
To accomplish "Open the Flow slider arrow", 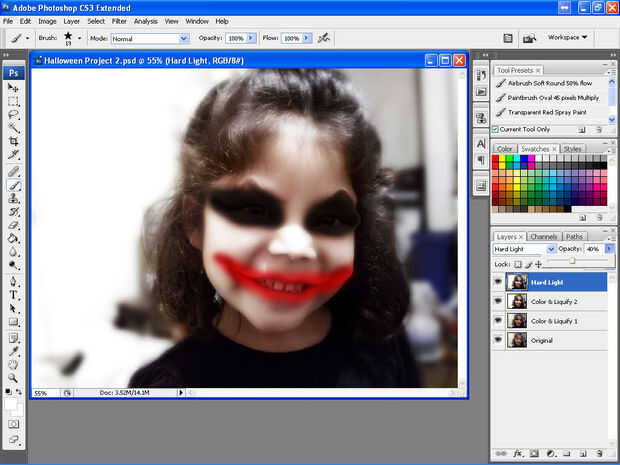I will coord(307,38).
